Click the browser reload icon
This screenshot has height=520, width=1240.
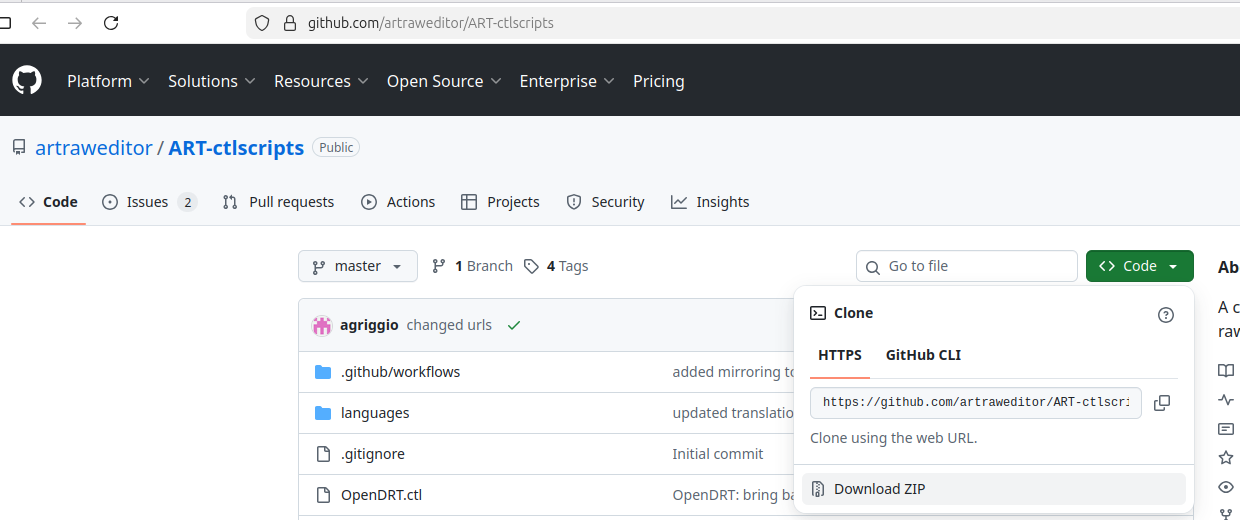(111, 23)
